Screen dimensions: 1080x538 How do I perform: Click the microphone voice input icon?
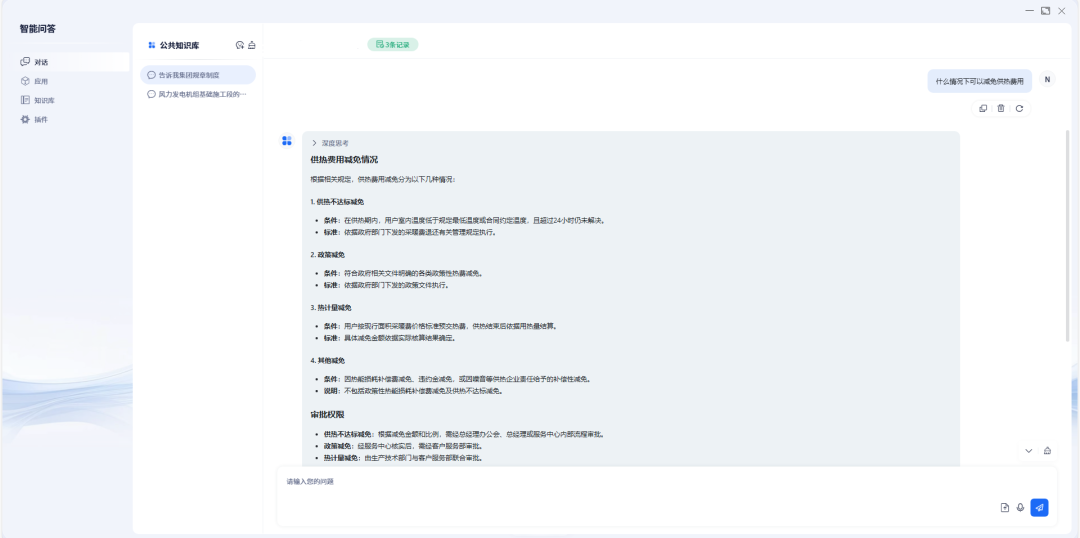tap(1020, 507)
